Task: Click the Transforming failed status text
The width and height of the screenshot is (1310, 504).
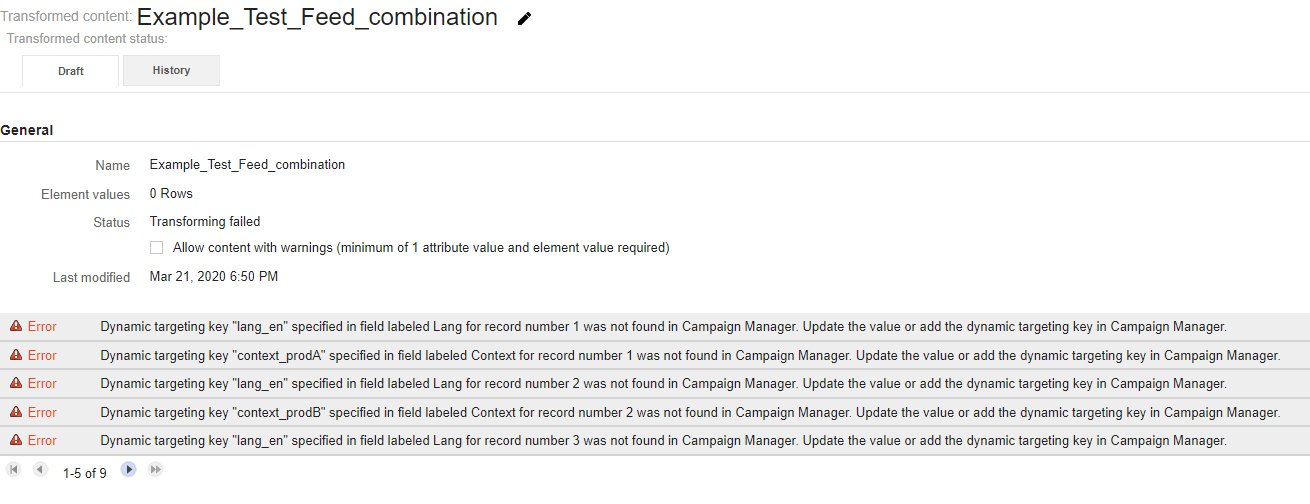Action: 205,222
